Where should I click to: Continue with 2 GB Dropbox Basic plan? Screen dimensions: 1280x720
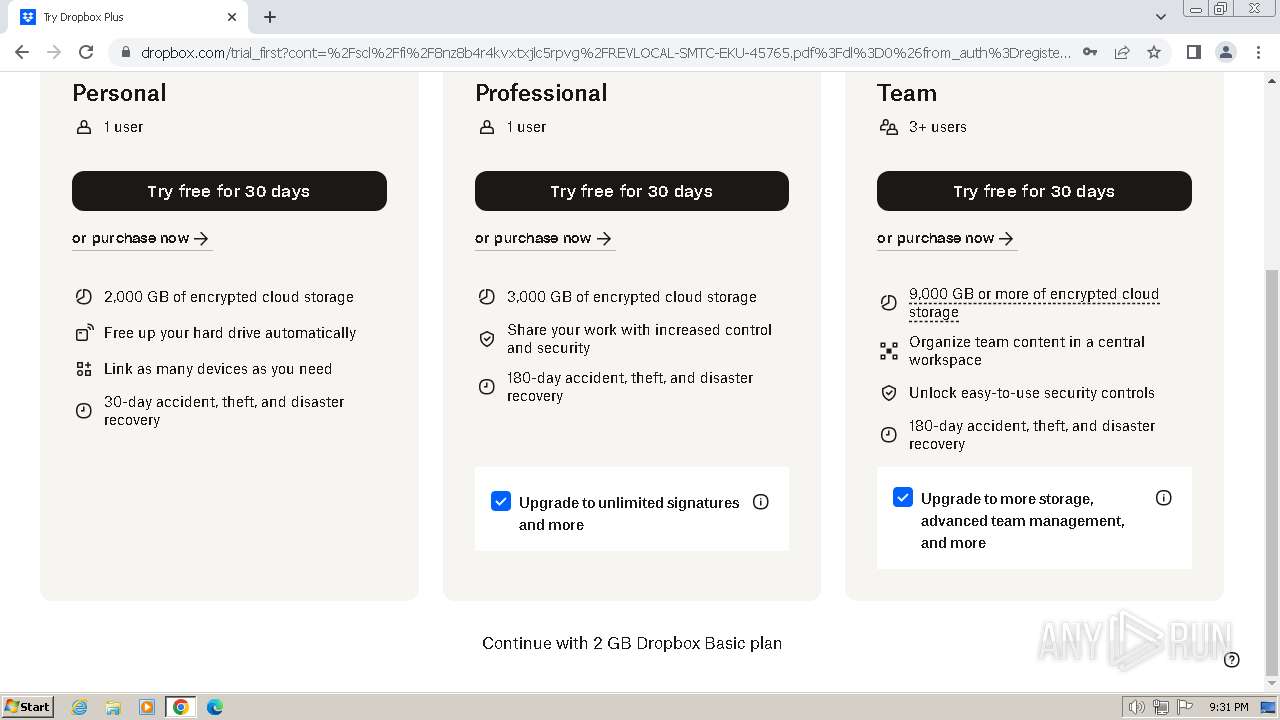[632, 643]
